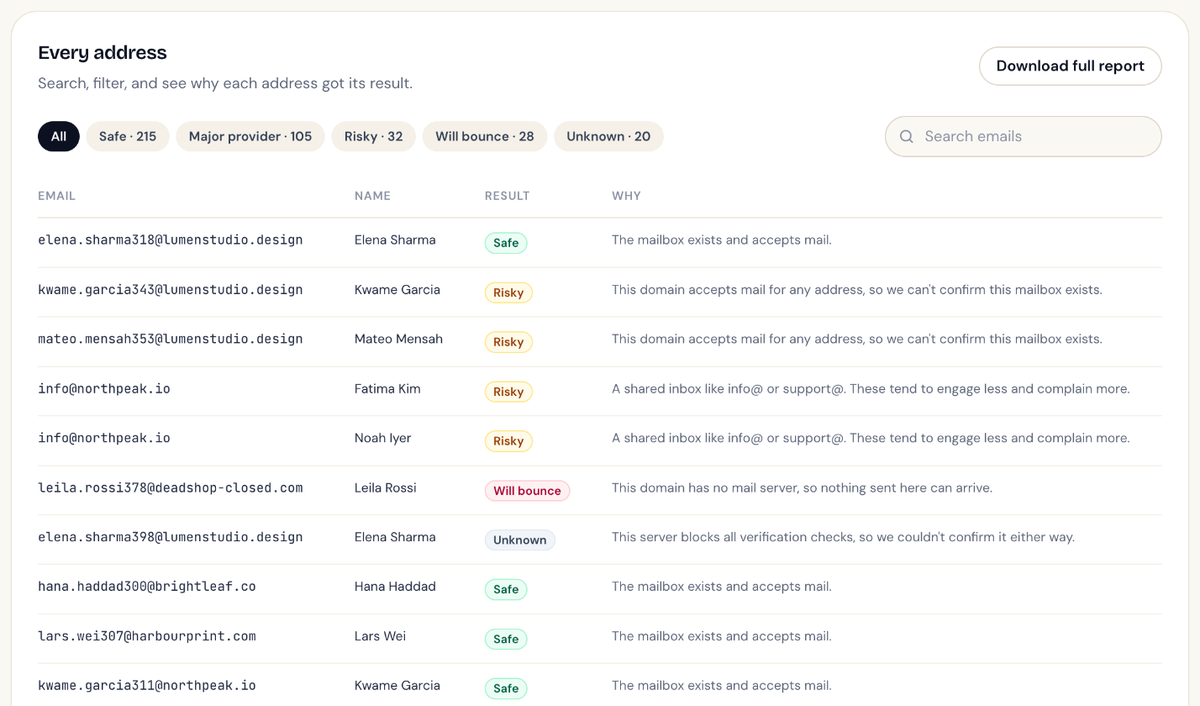The height and width of the screenshot is (706, 1200).
Task: Click Safe badge in kwame.garcia311 row
Action: click(506, 689)
